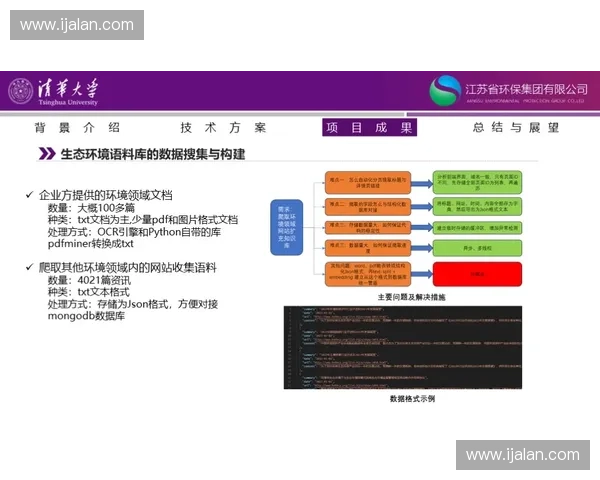The width and height of the screenshot is (600, 480).
Task: Click the line 数量：4021篇资讯
Action: (89, 280)
